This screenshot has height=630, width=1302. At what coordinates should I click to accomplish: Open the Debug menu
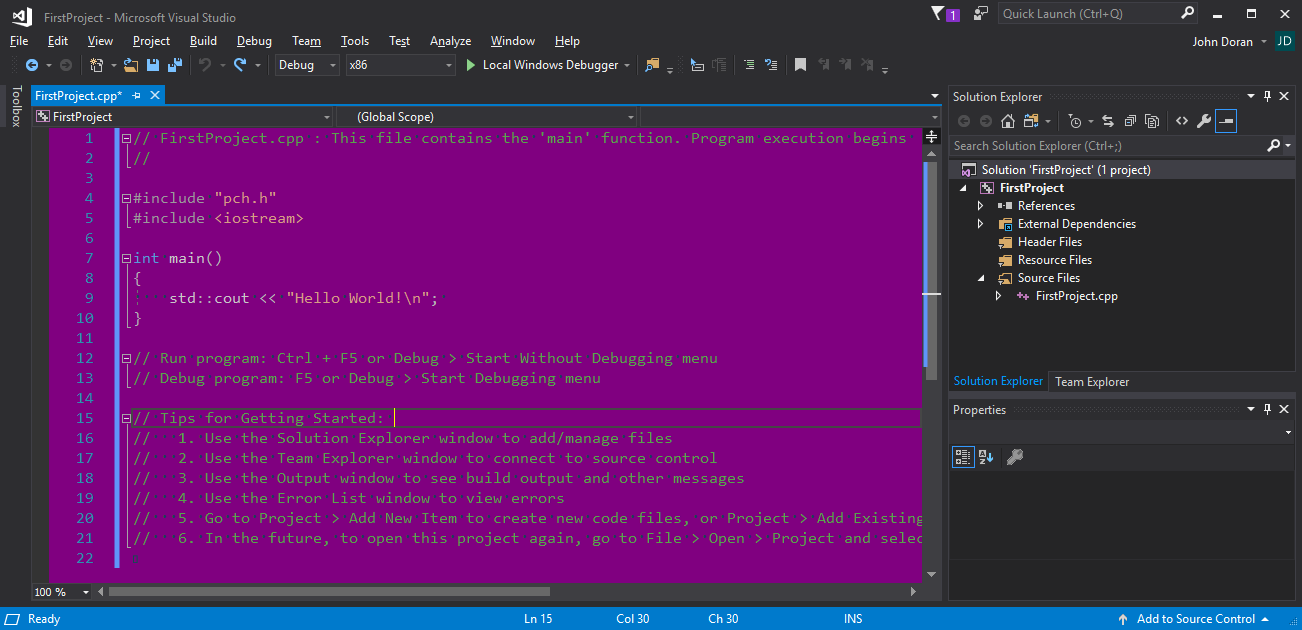tap(254, 41)
